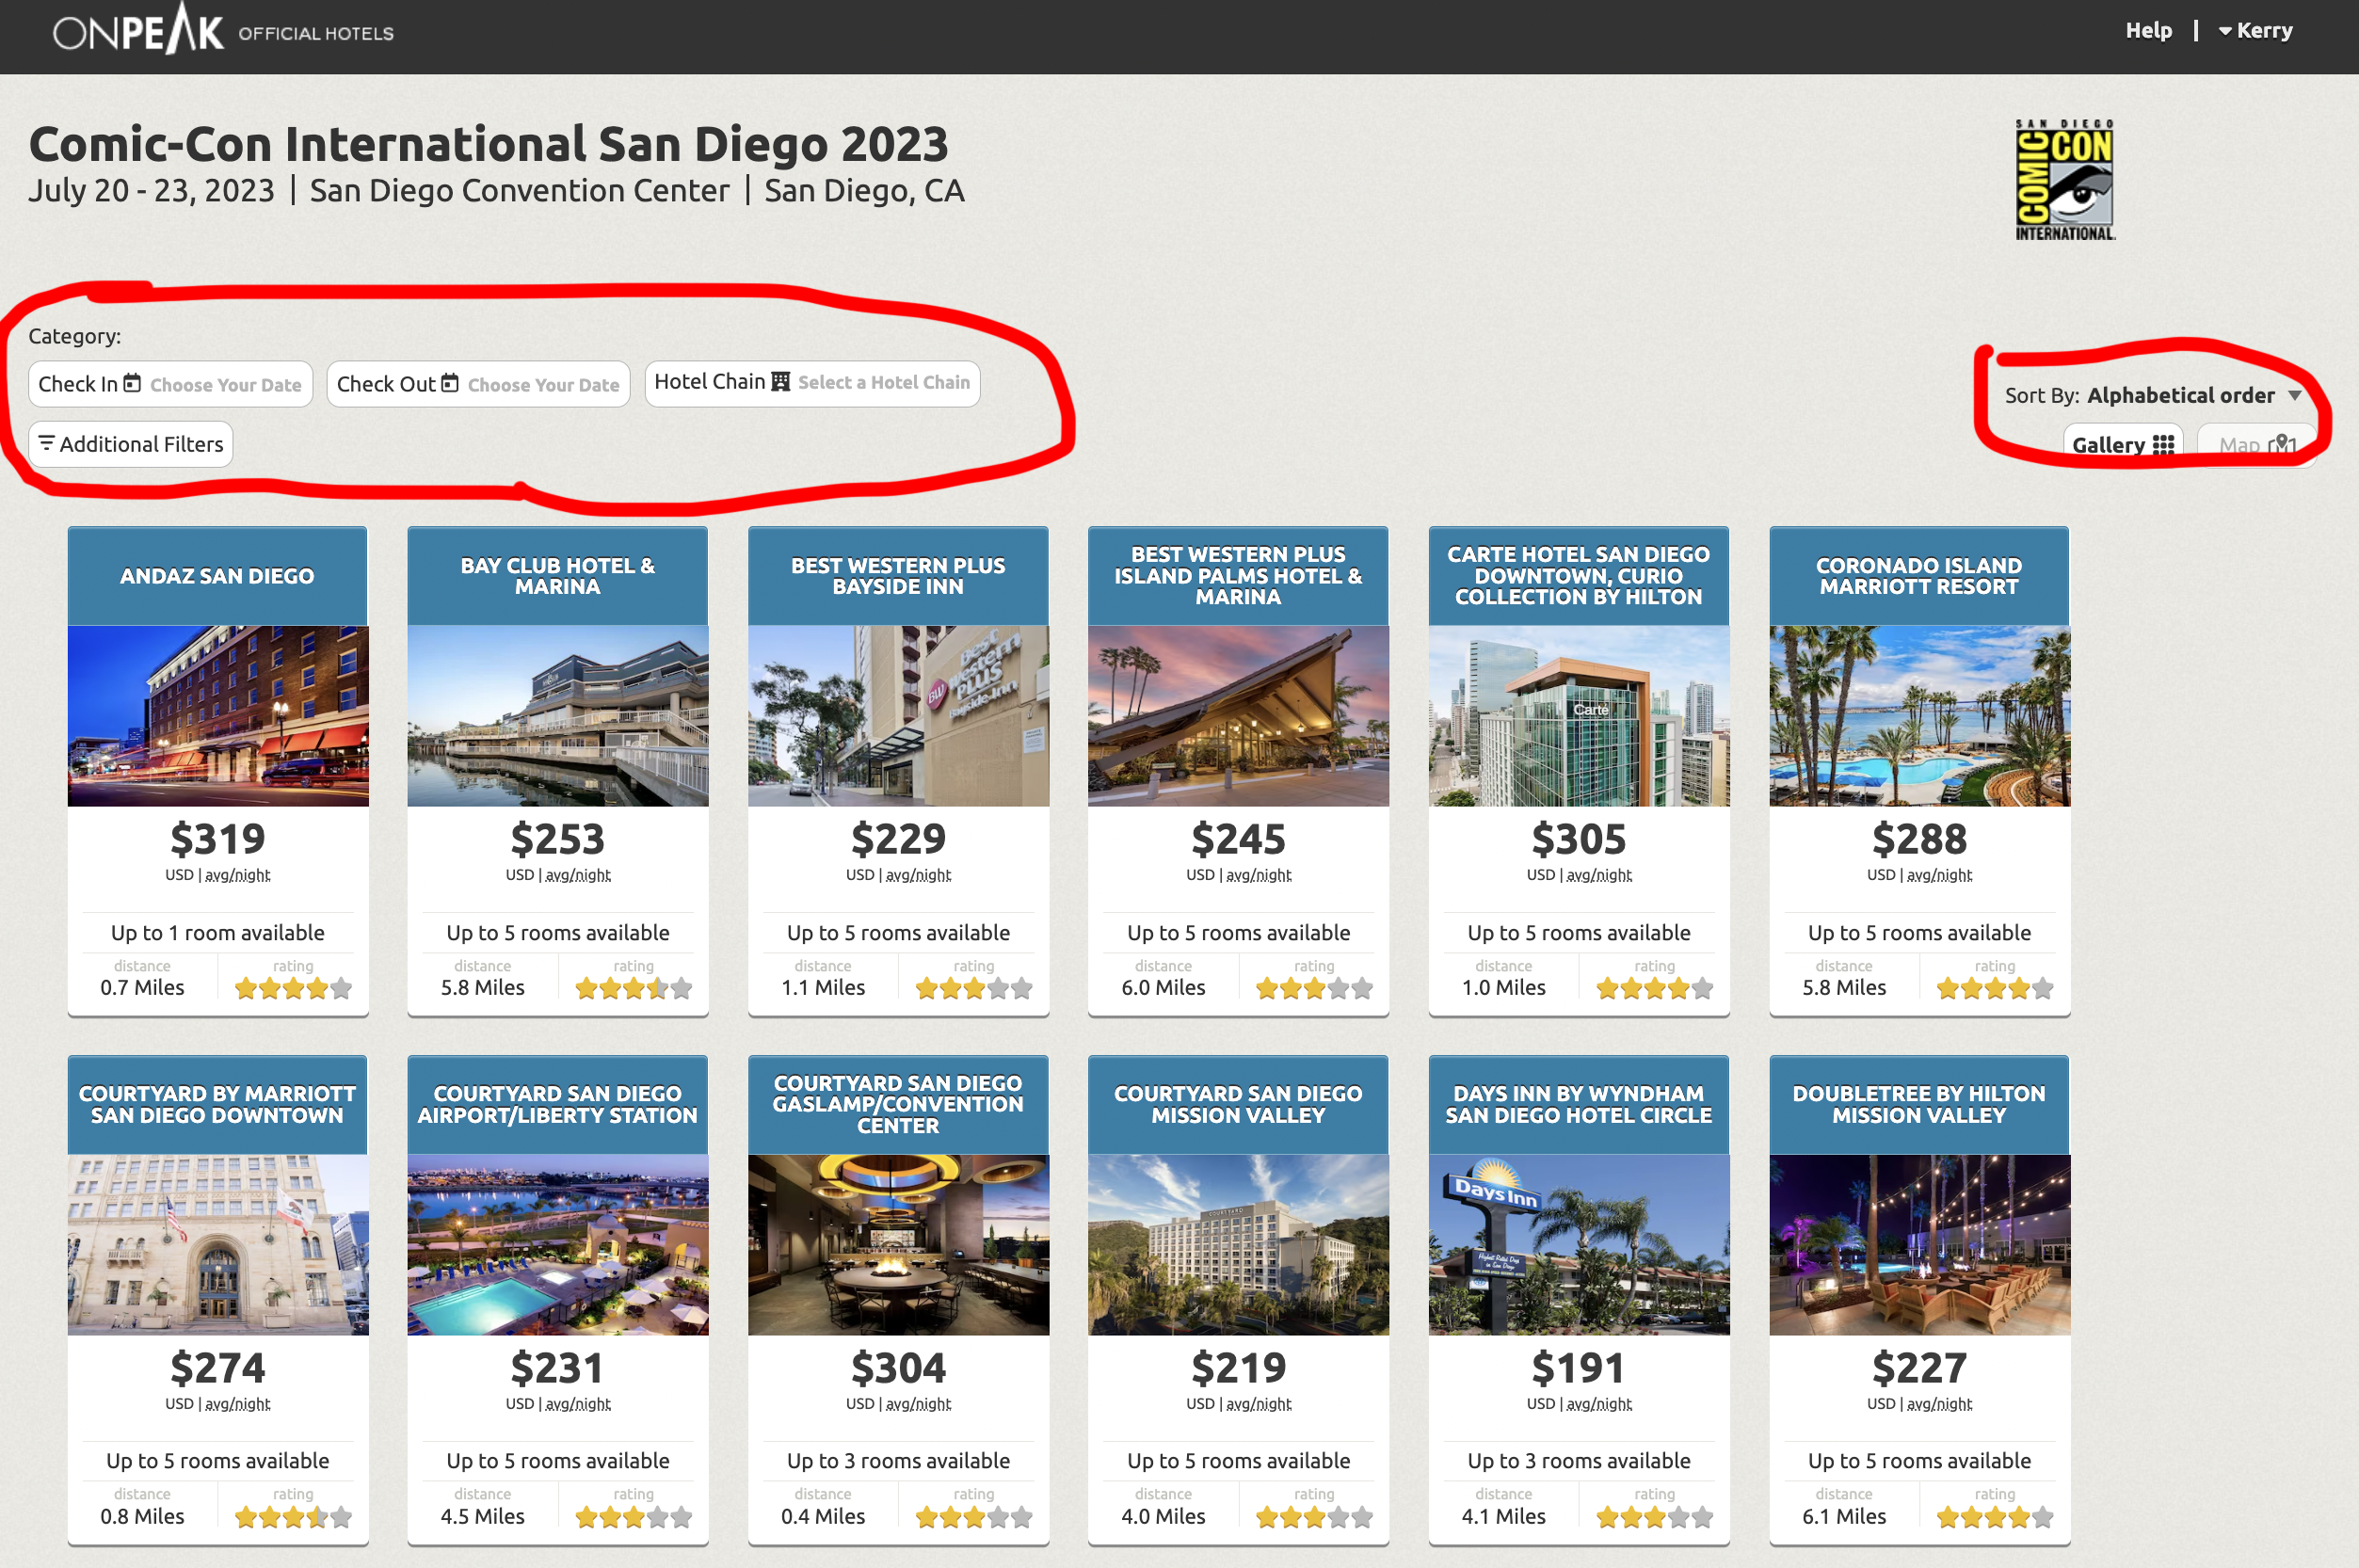Open Courtyard San Diego Mission Valley photo
This screenshot has height=1568, width=2359.
click(x=1238, y=1245)
